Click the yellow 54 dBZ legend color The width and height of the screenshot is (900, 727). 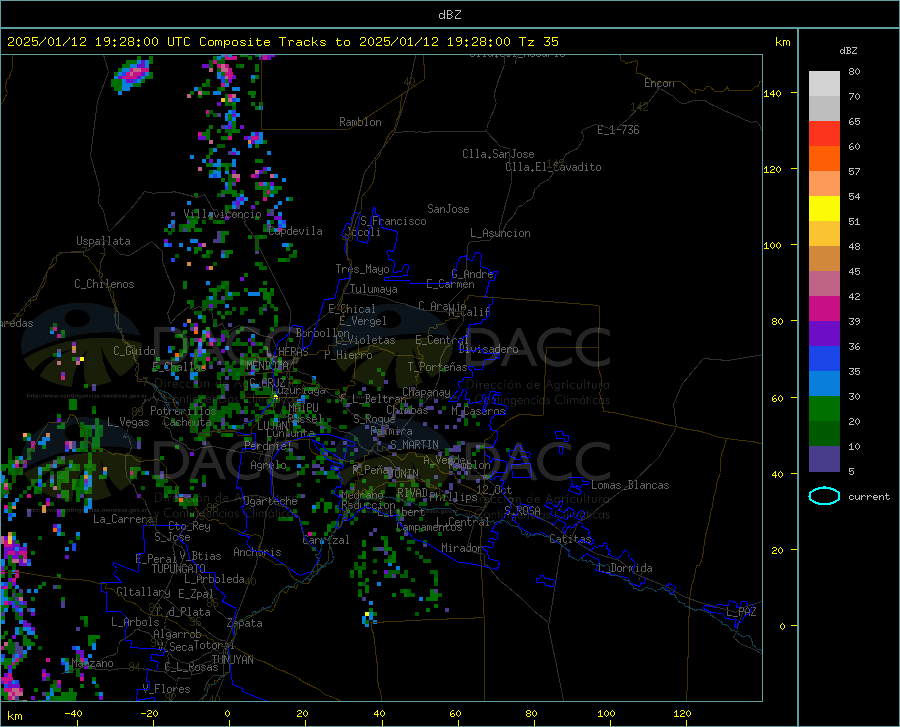824,208
